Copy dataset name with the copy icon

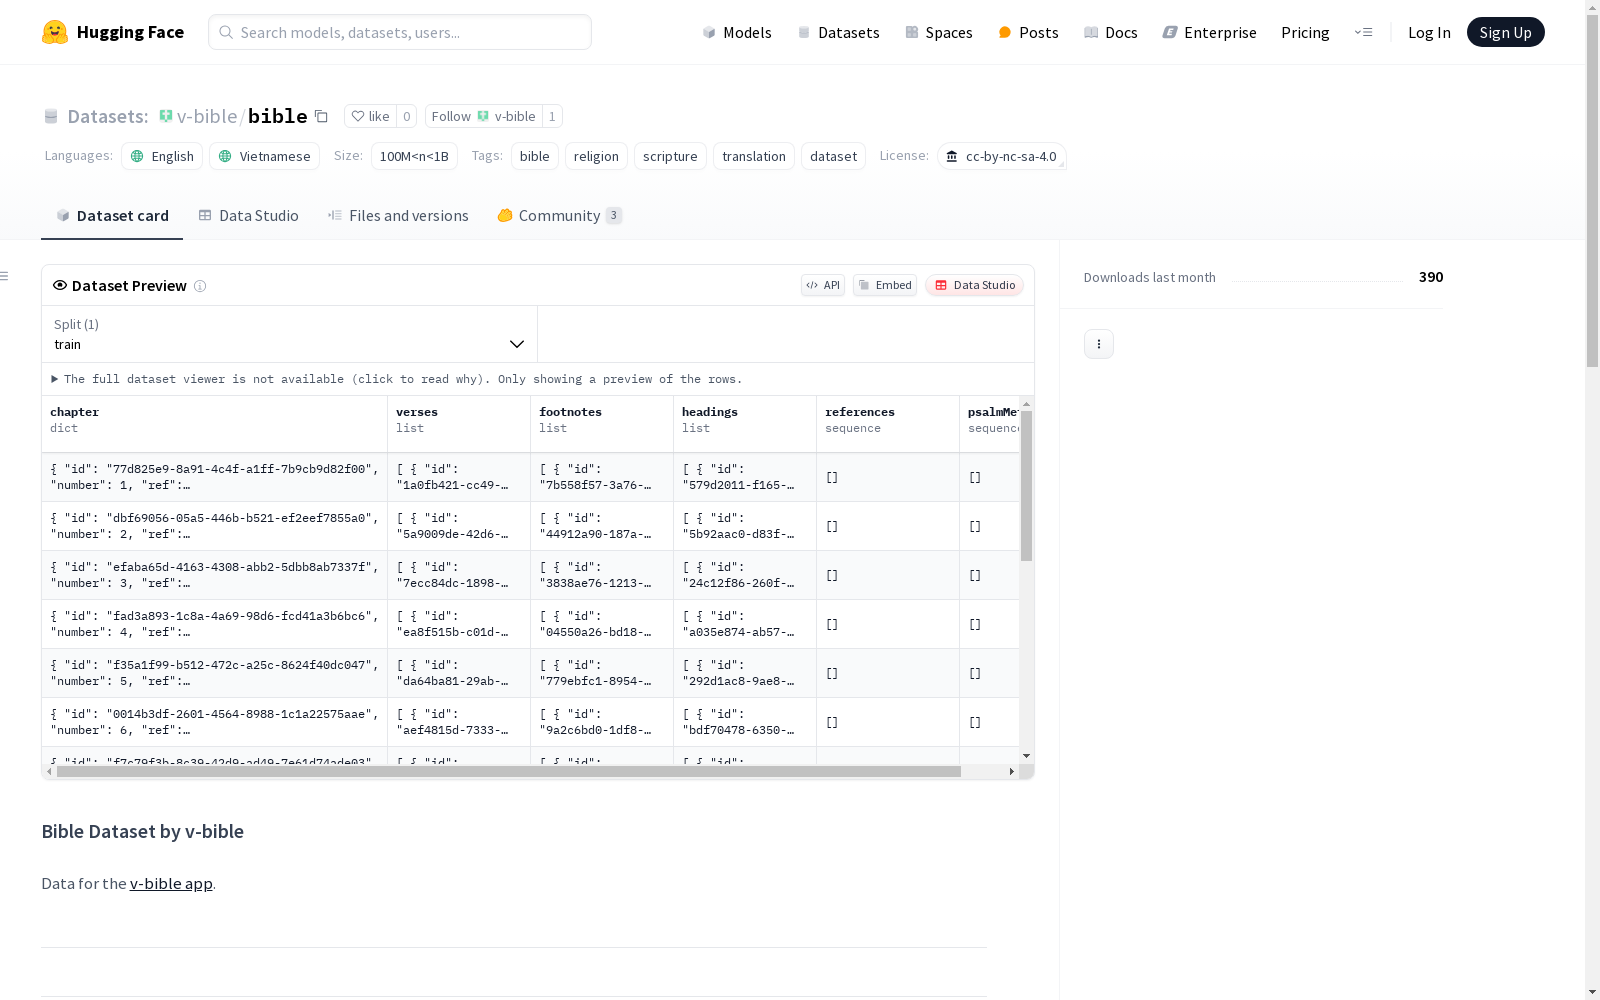(321, 116)
